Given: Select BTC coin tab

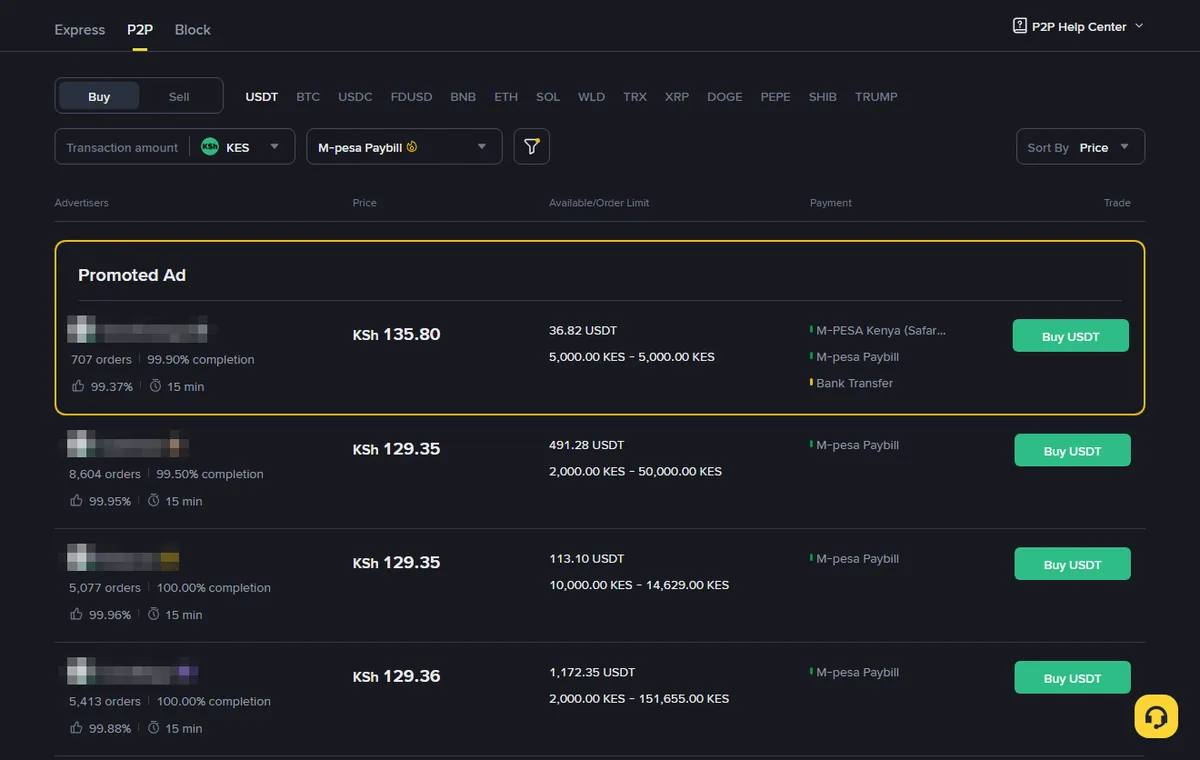Looking at the screenshot, I should [308, 97].
